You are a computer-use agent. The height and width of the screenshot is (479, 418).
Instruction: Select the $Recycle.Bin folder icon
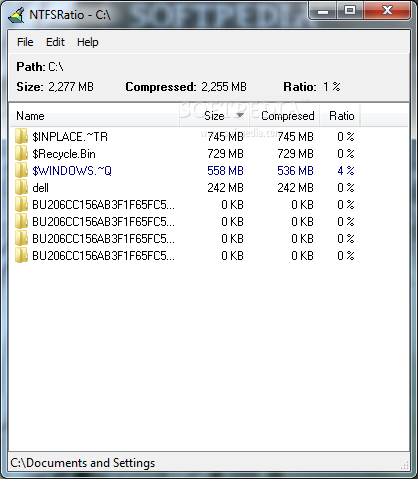22,154
